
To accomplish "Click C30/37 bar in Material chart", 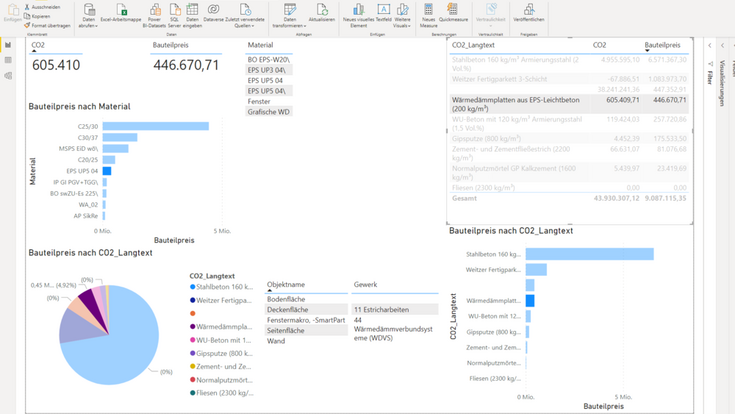I will (120, 137).
